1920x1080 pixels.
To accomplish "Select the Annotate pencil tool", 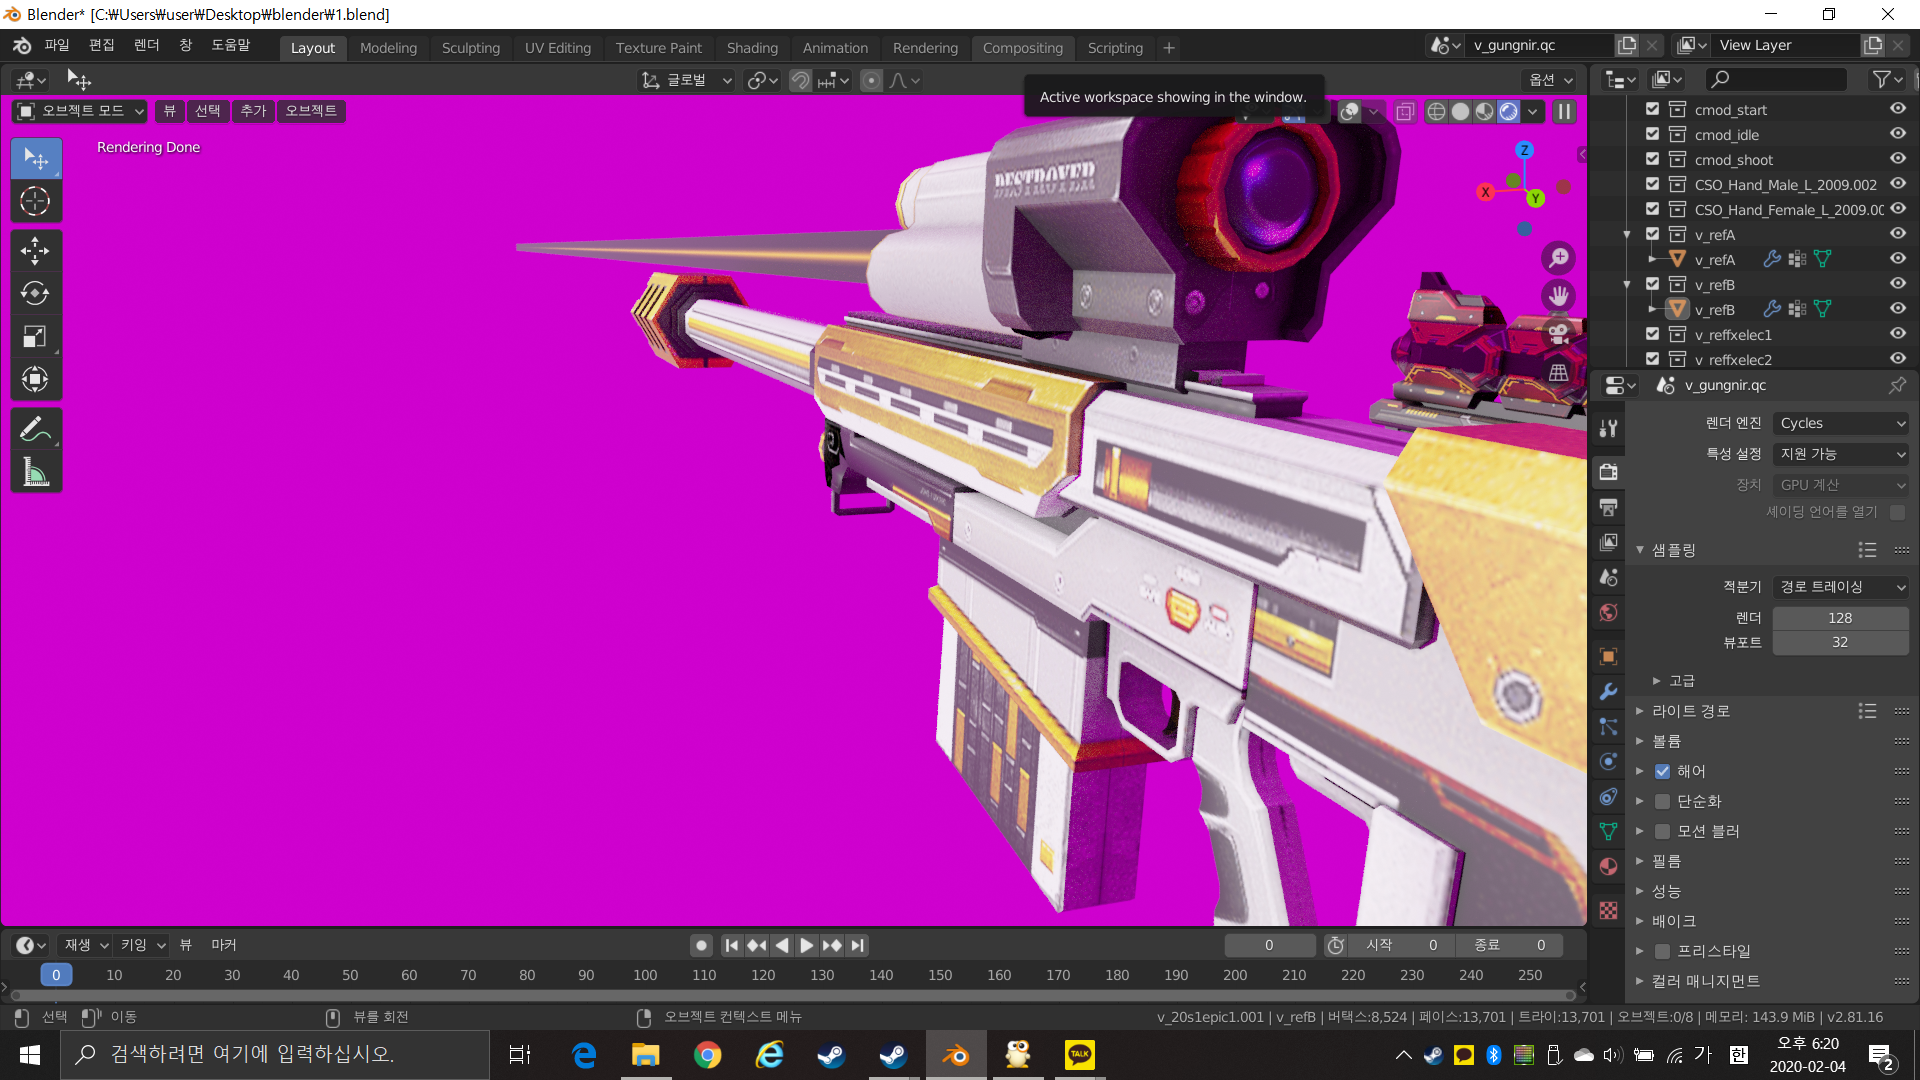I will point(36,428).
